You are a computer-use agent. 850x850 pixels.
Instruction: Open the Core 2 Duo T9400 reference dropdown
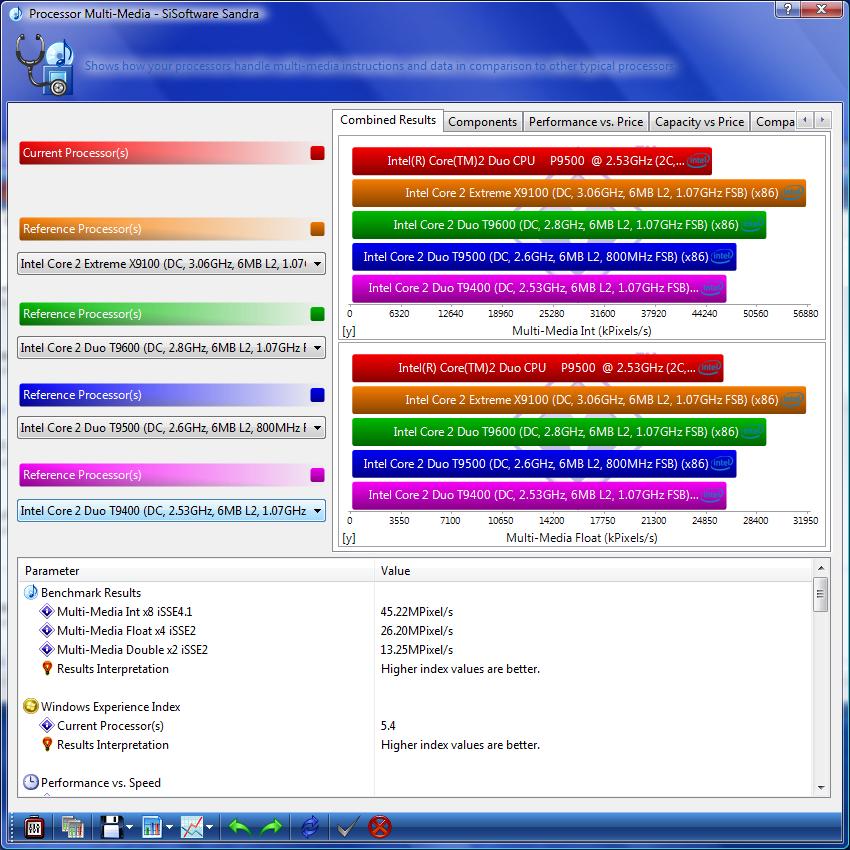click(x=171, y=511)
